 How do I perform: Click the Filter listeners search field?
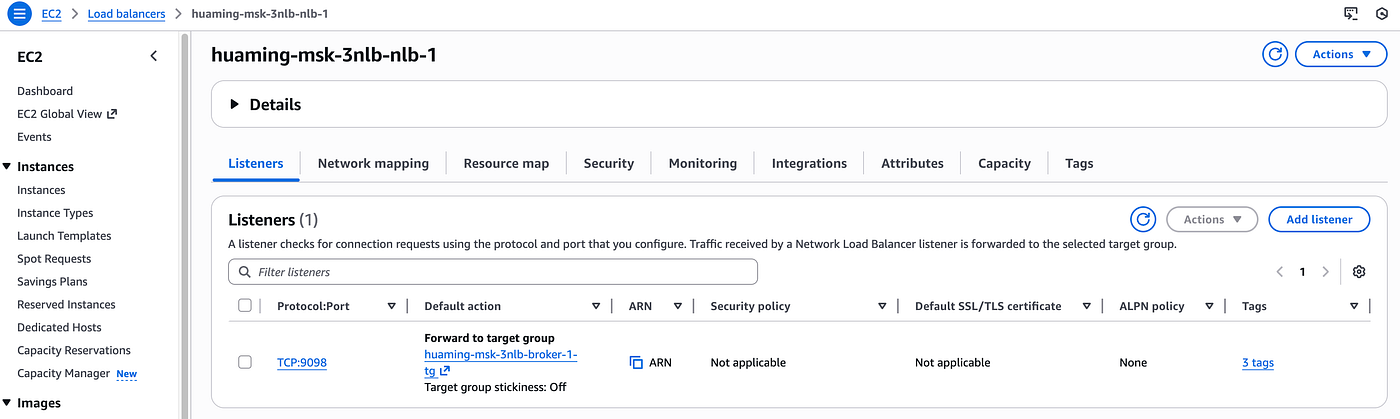coord(493,272)
